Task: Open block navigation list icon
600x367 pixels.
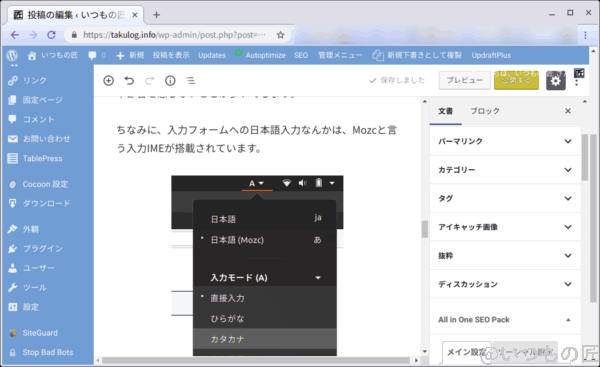Action: [191, 81]
